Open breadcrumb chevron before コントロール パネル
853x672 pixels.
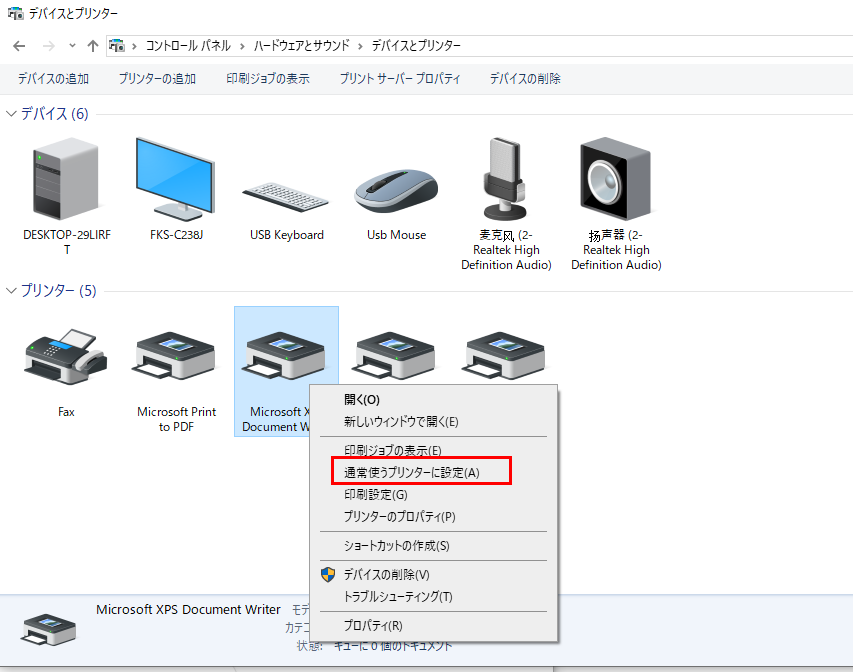pos(134,46)
